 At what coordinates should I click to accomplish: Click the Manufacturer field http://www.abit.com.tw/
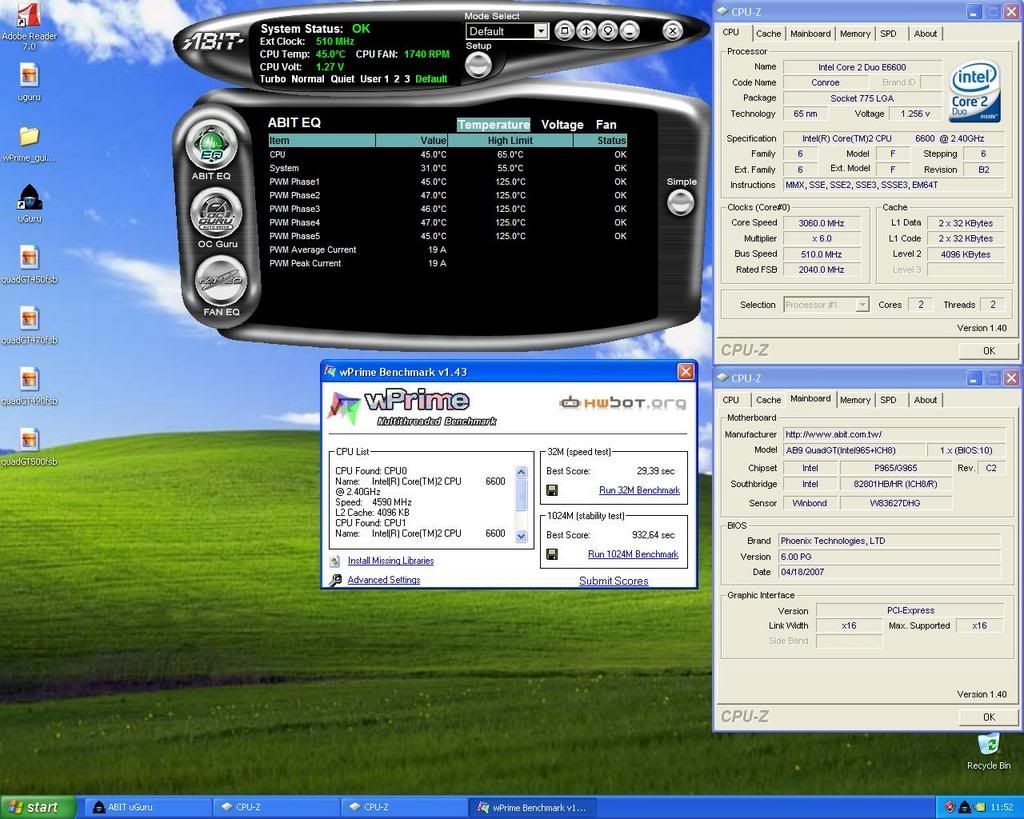click(x=893, y=434)
